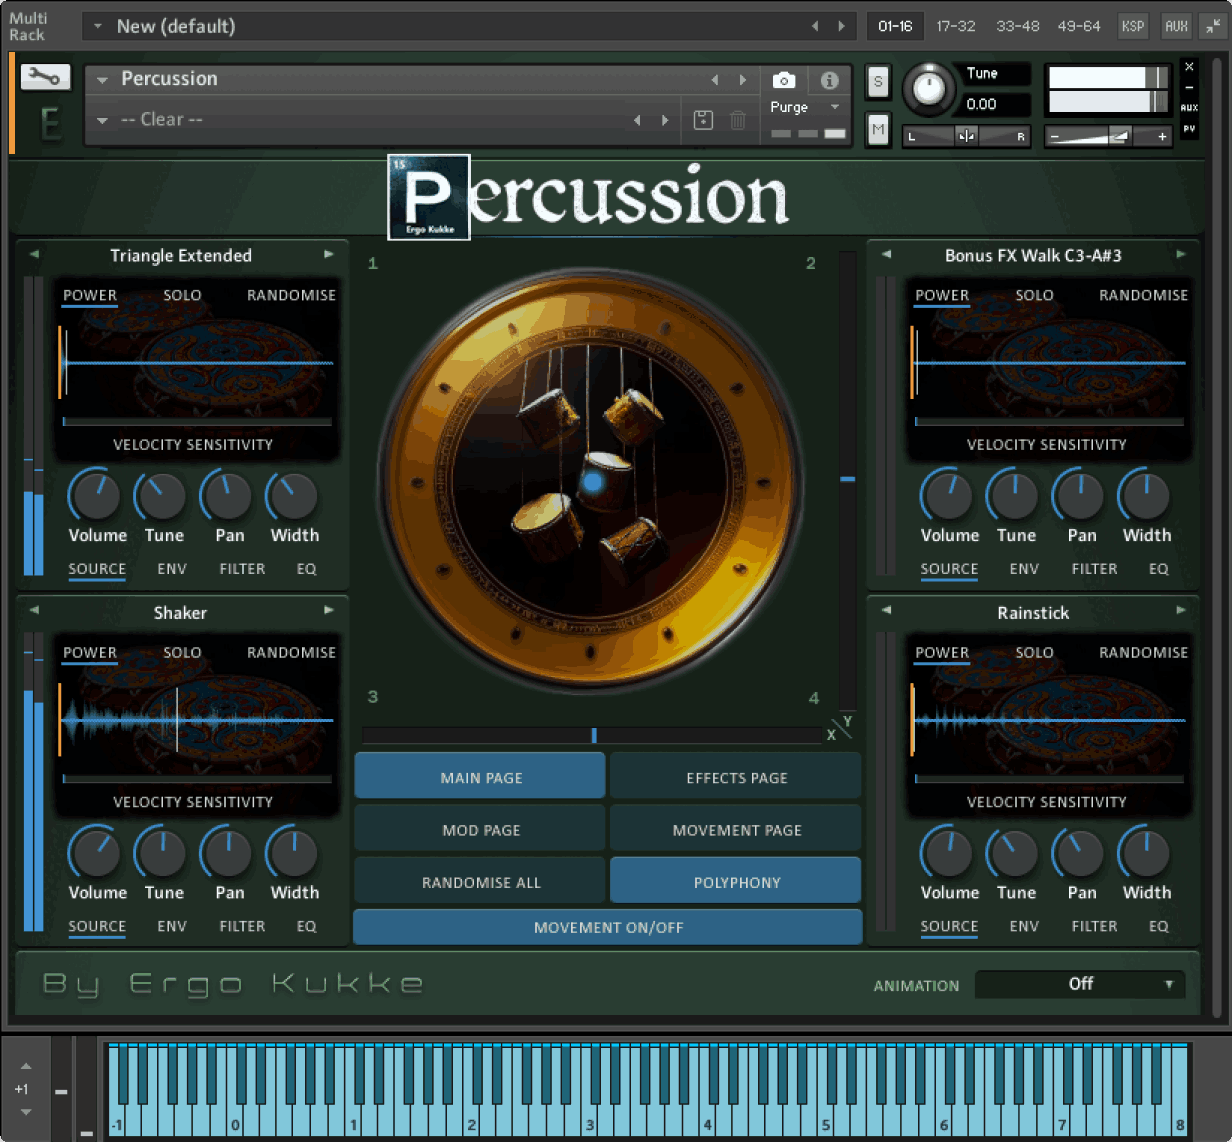Toggle SOLO on Bonus FX Walk
Screen dimensions: 1232x1142
[1034, 295]
